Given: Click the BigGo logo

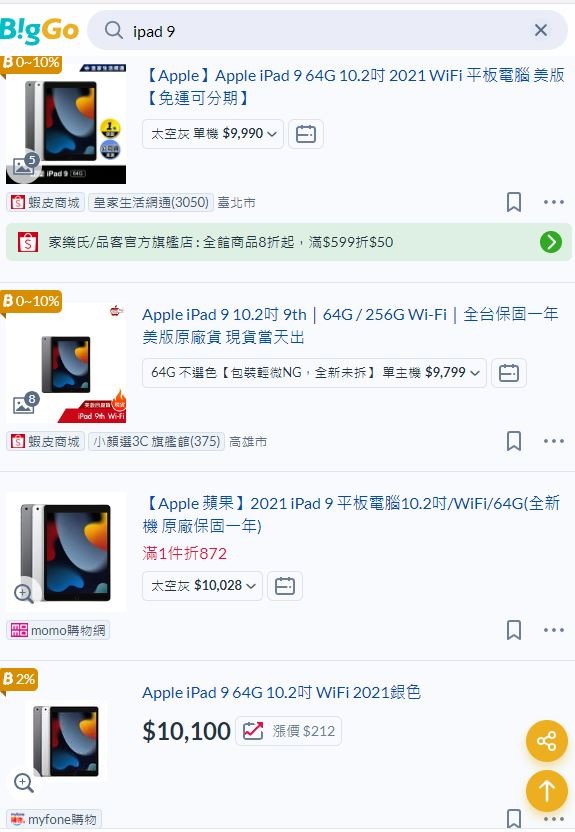Looking at the screenshot, I should (x=39, y=31).
